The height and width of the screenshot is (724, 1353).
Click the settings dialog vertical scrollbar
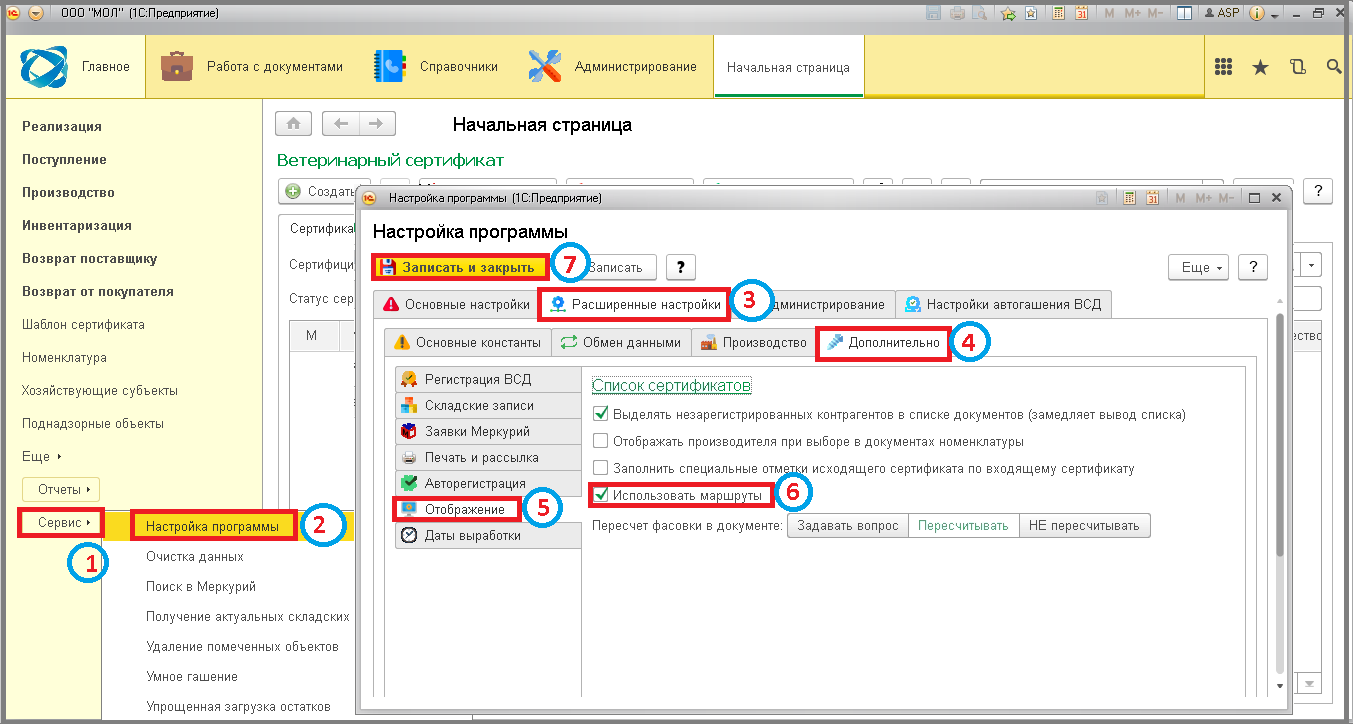tap(1279, 450)
